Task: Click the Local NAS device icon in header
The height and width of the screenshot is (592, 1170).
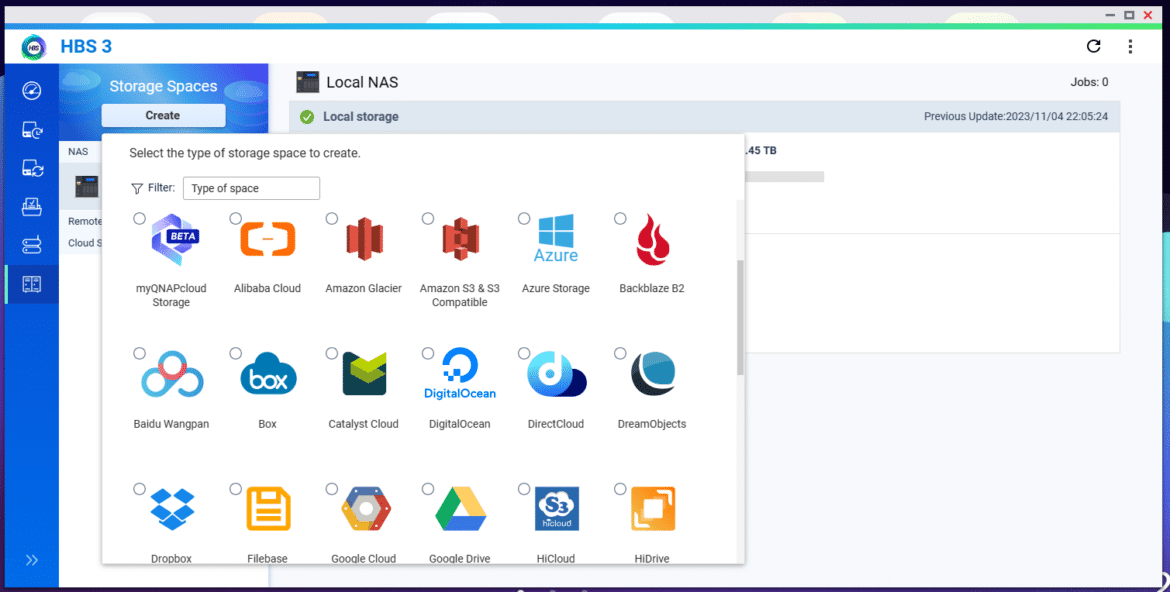Action: tap(307, 82)
